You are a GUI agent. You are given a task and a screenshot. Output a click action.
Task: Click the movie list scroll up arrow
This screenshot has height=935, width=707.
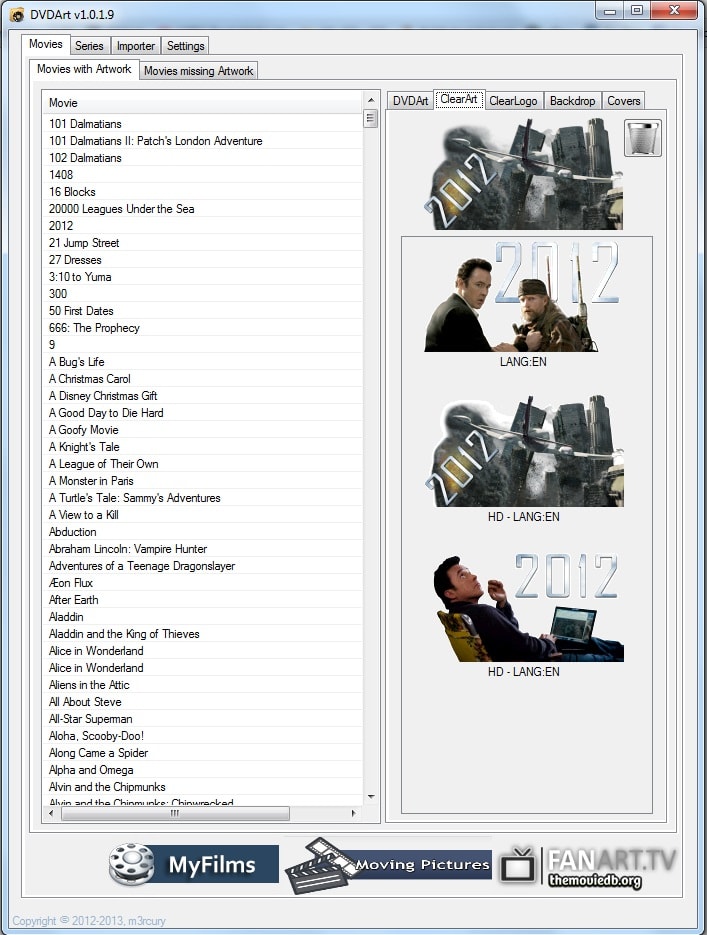click(371, 100)
